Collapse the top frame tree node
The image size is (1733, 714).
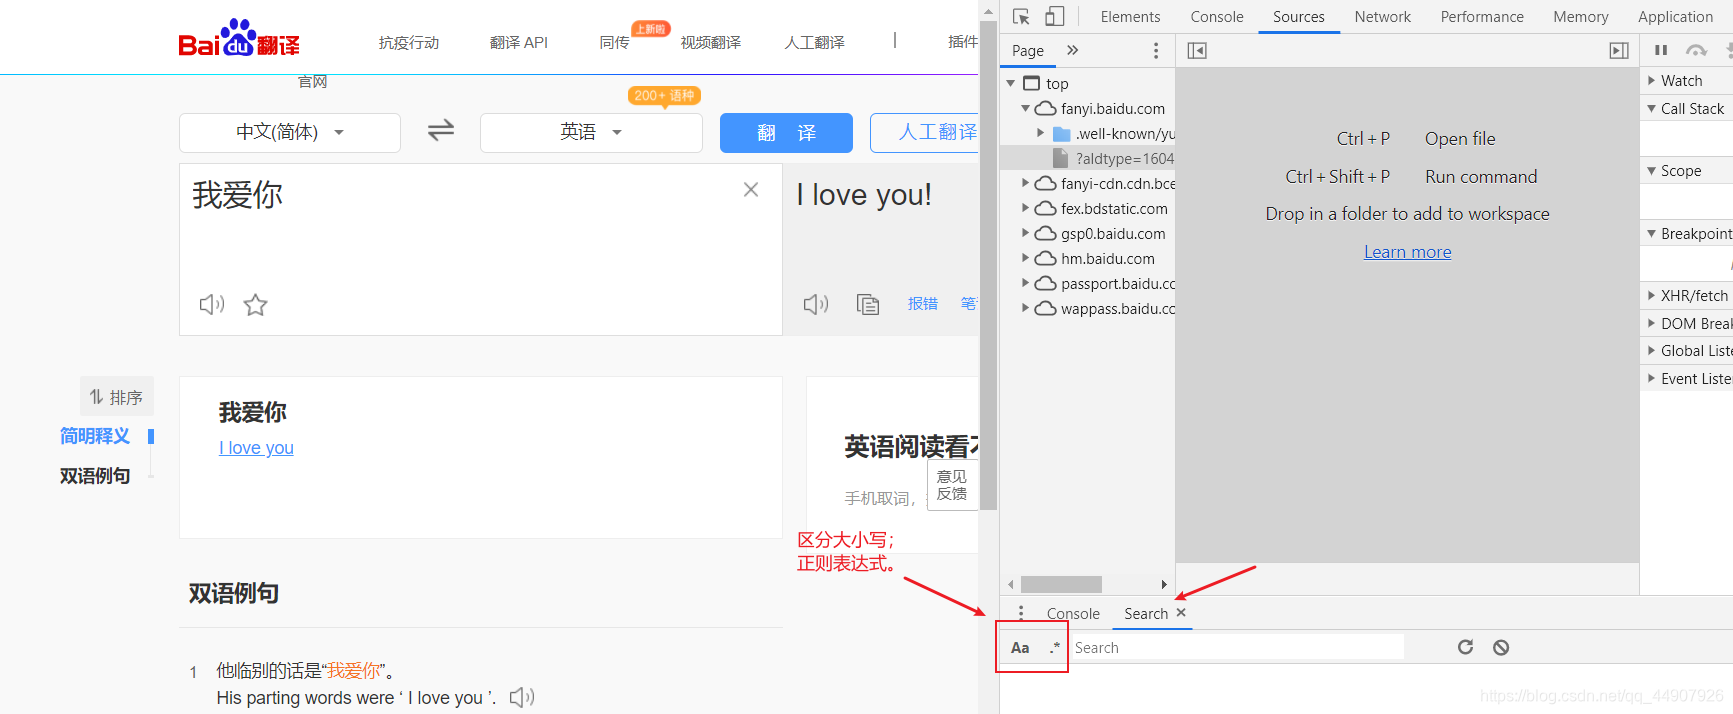[x=1011, y=83]
